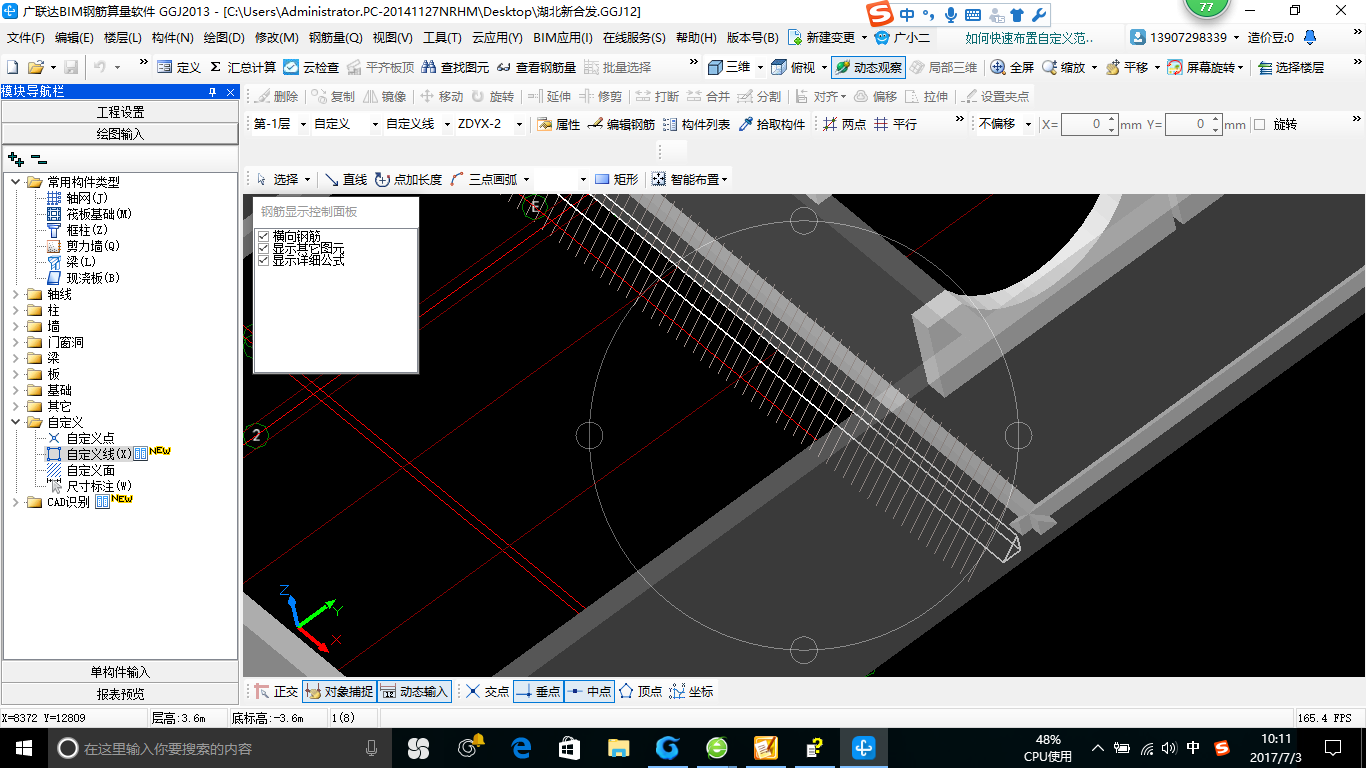This screenshot has height=768, width=1366.
Task: Open Edge browser from taskbar
Action: (x=521, y=748)
